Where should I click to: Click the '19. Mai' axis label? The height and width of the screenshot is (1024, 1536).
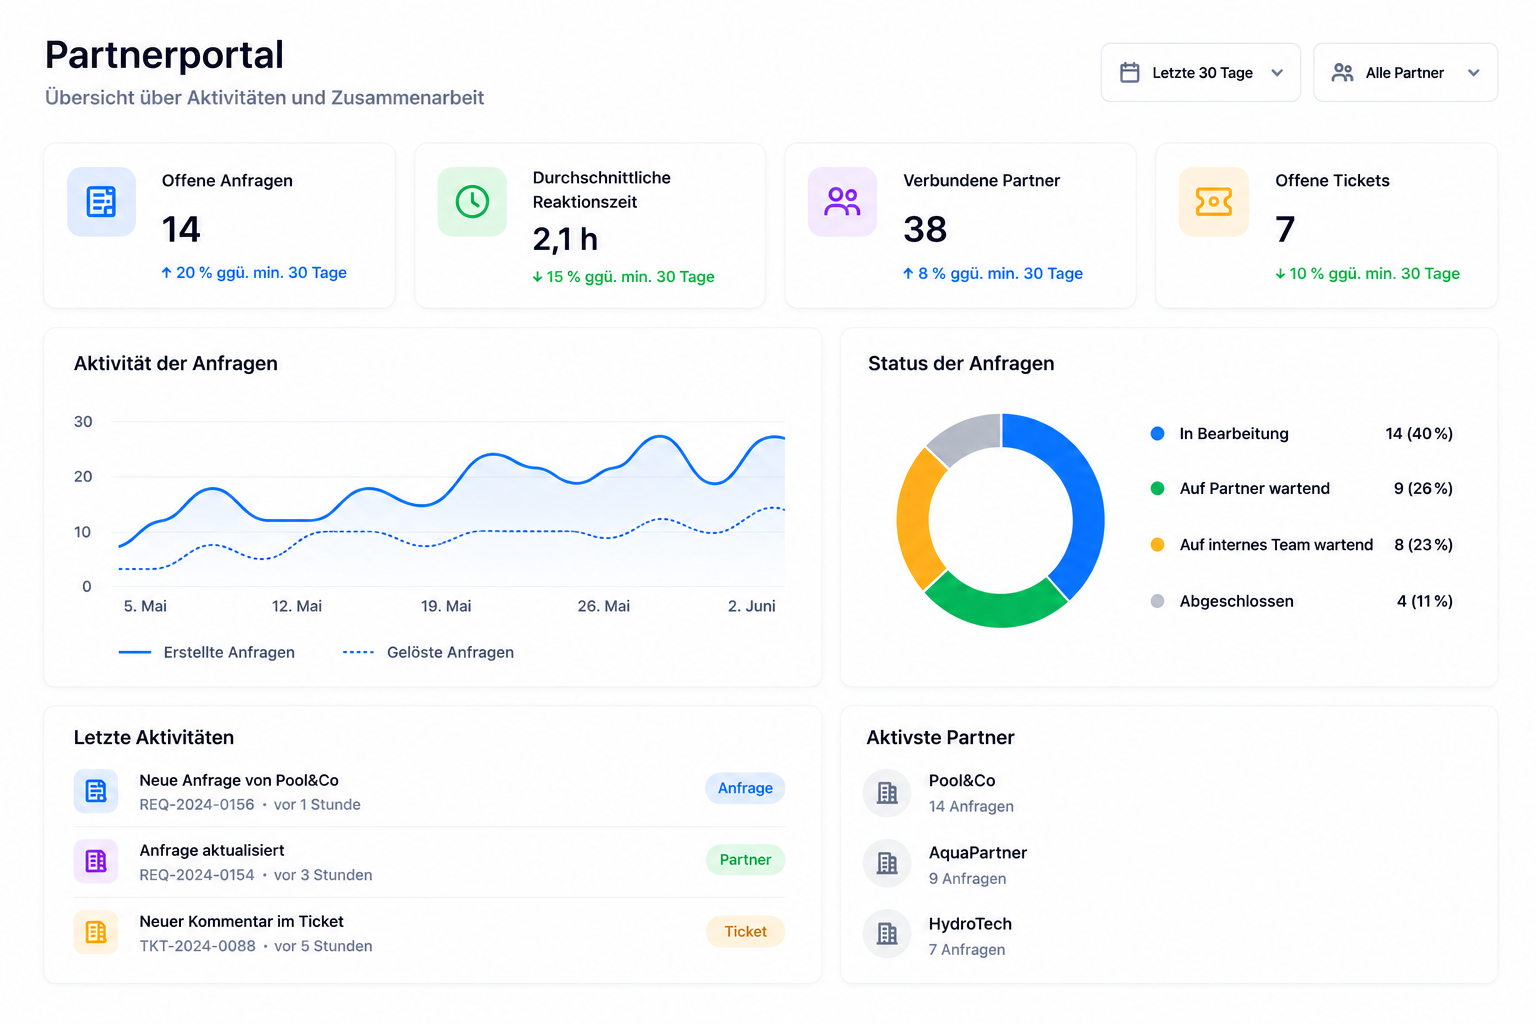pyautogui.click(x=446, y=606)
